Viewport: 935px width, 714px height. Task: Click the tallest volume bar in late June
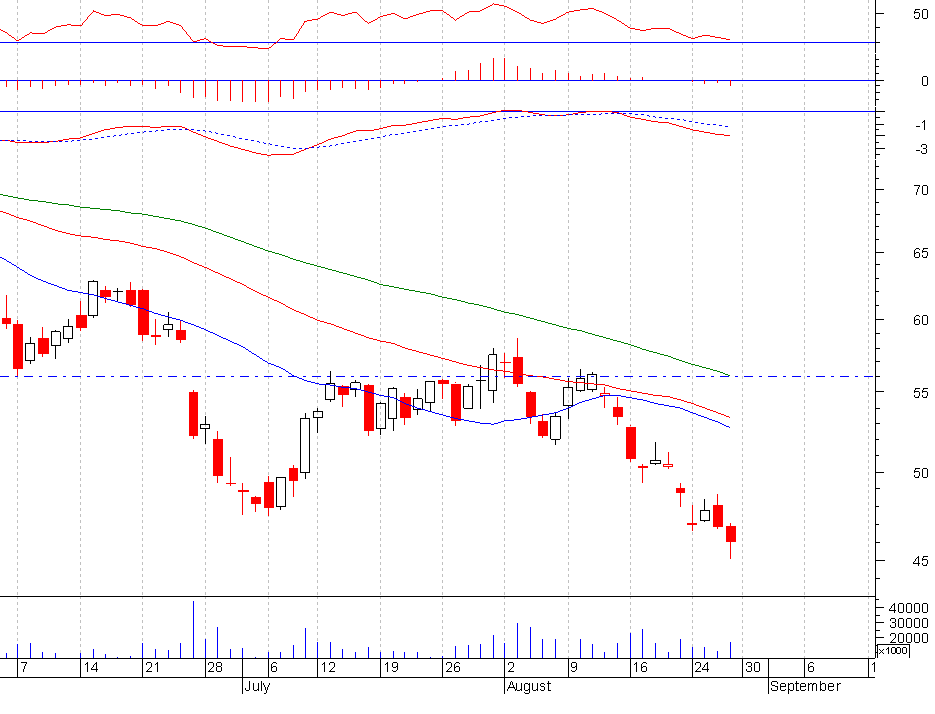point(194,629)
